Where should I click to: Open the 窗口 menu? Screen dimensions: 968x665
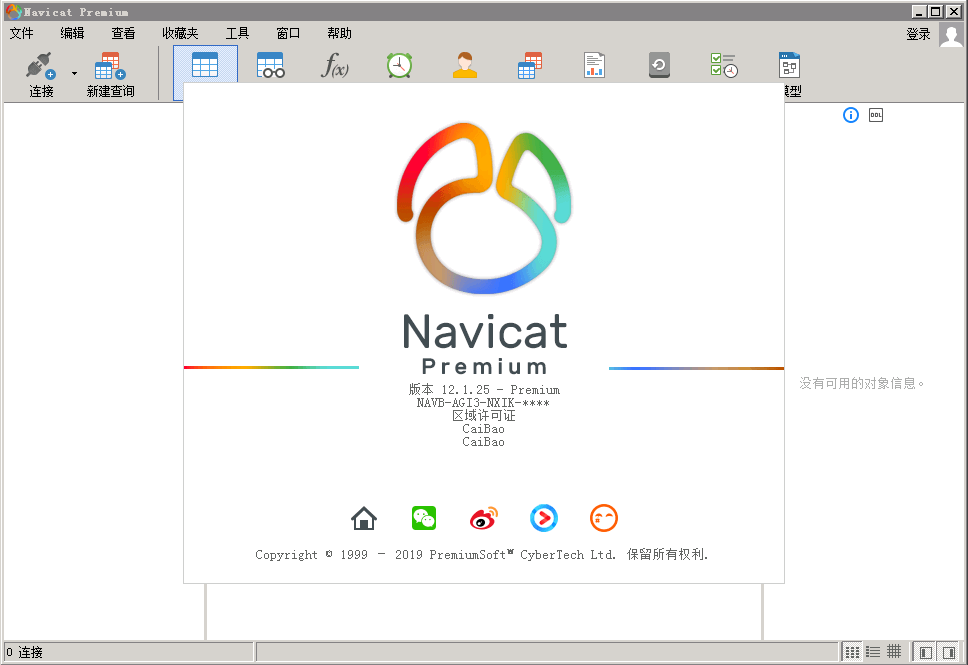click(x=288, y=33)
